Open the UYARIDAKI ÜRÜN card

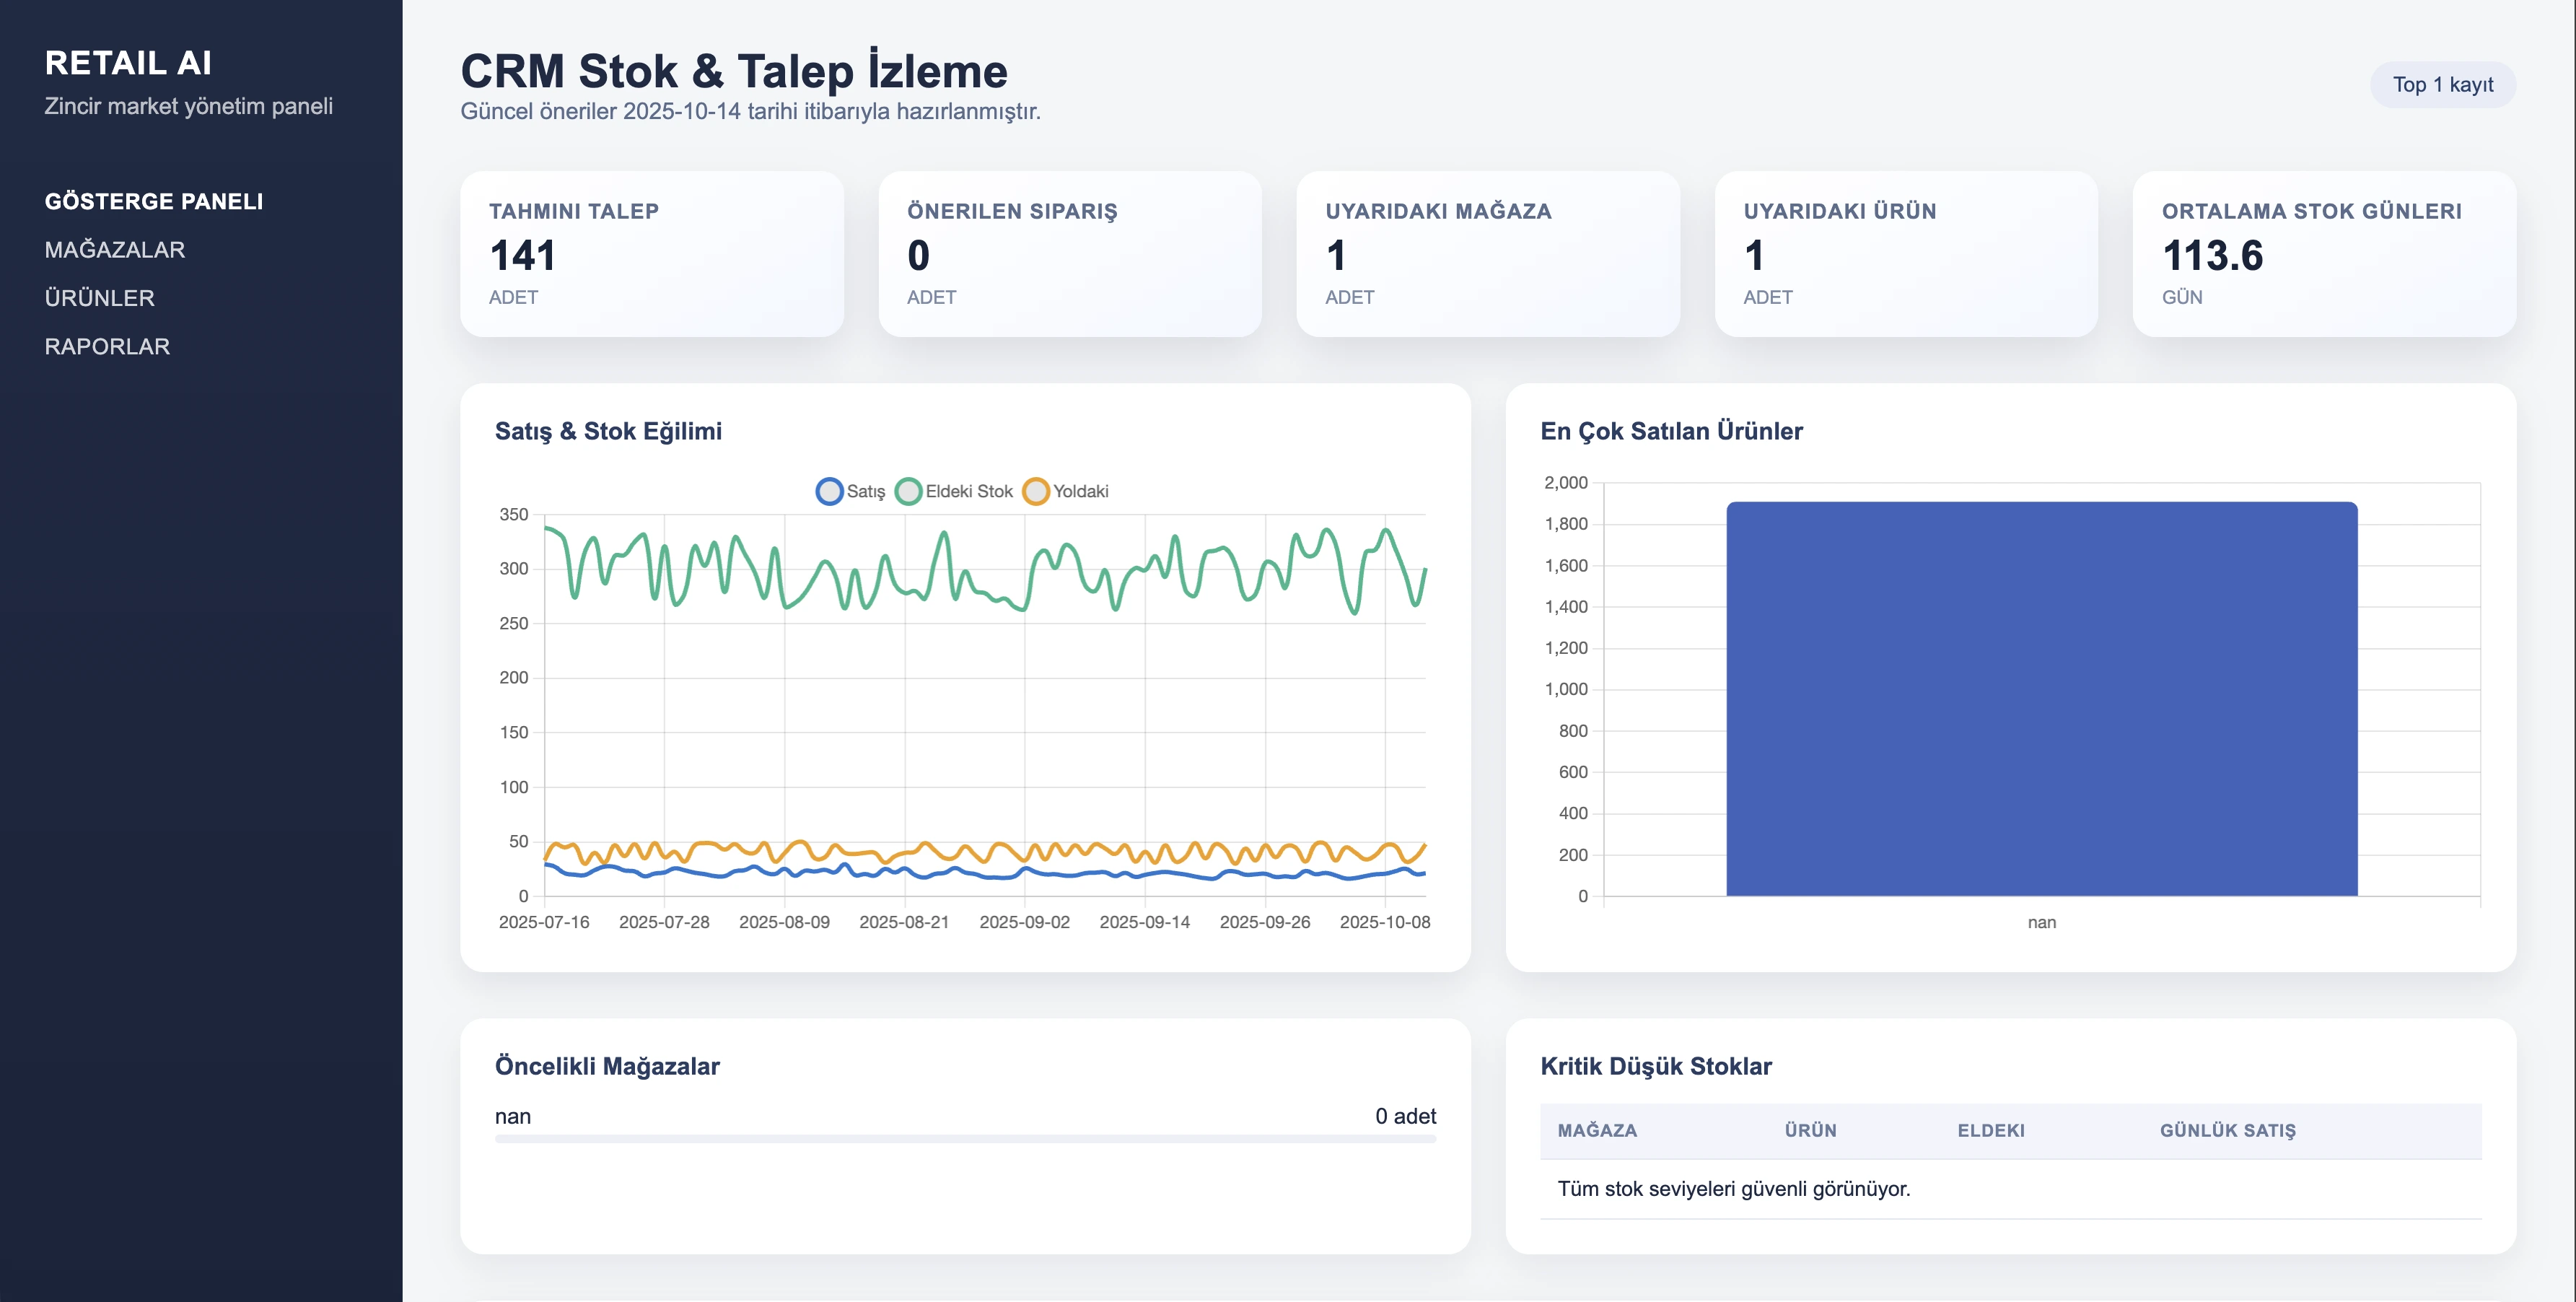coord(1905,255)
